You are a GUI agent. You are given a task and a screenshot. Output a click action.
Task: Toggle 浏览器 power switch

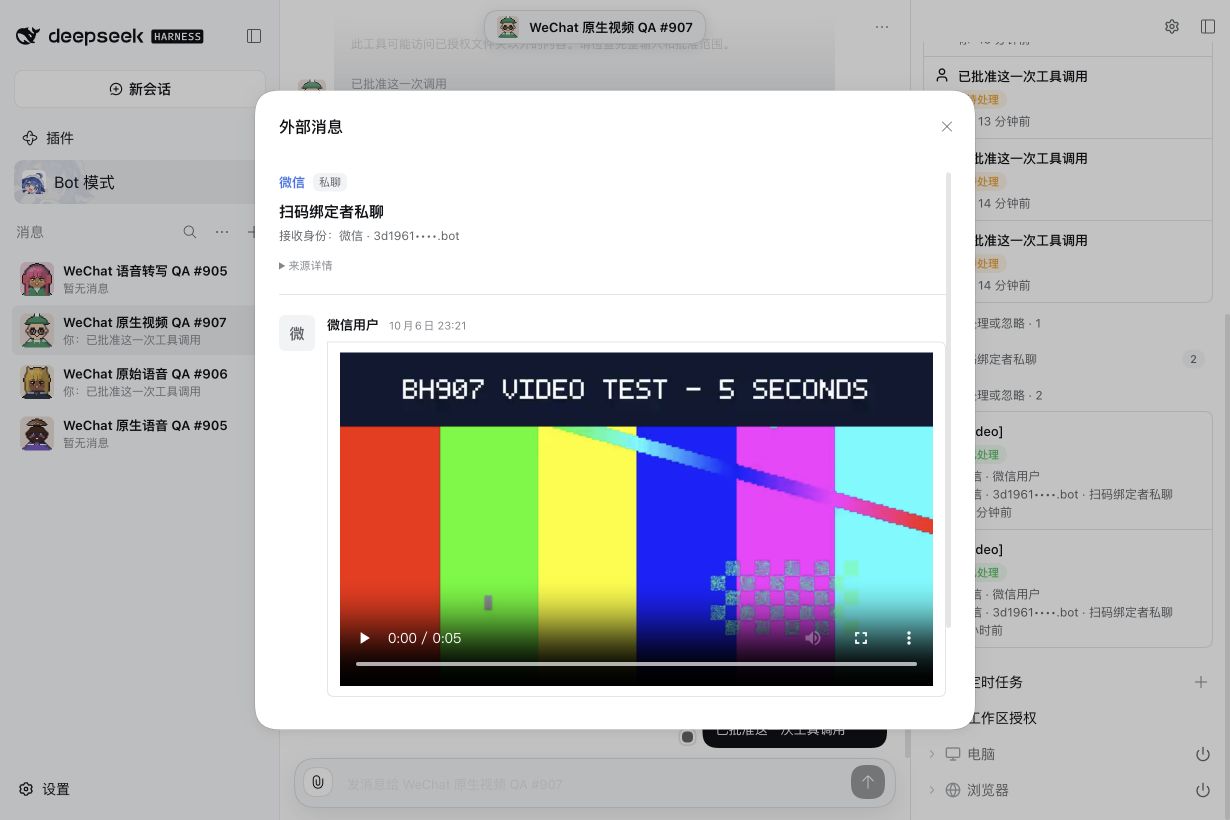tap(1203, 790)
